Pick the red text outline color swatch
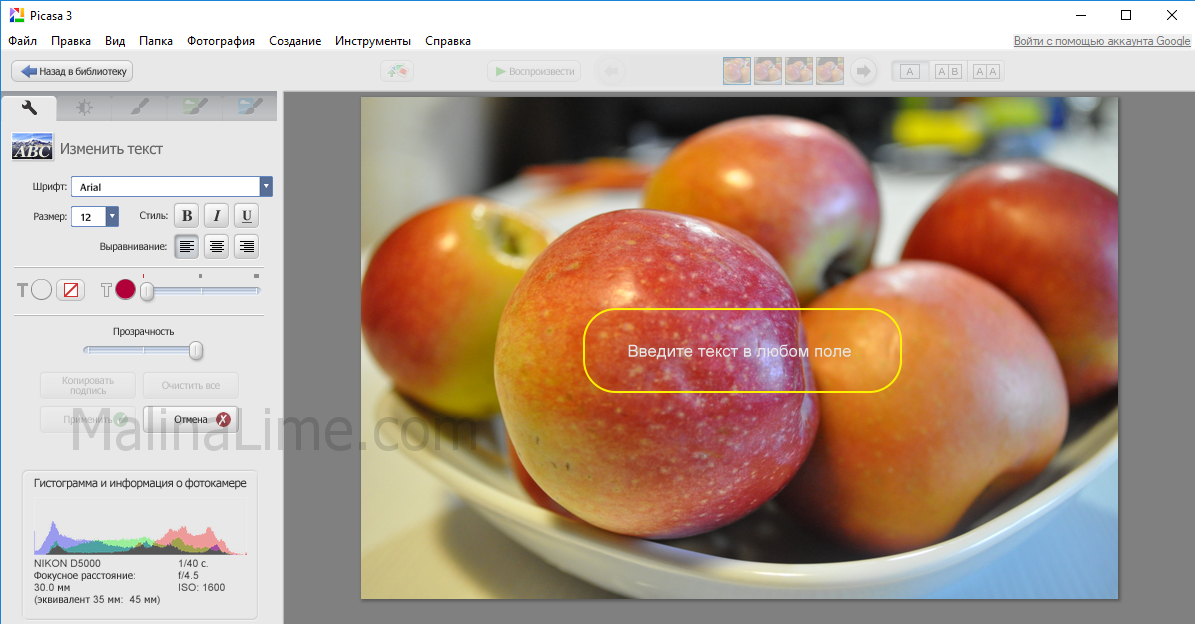 pos(125,290)
